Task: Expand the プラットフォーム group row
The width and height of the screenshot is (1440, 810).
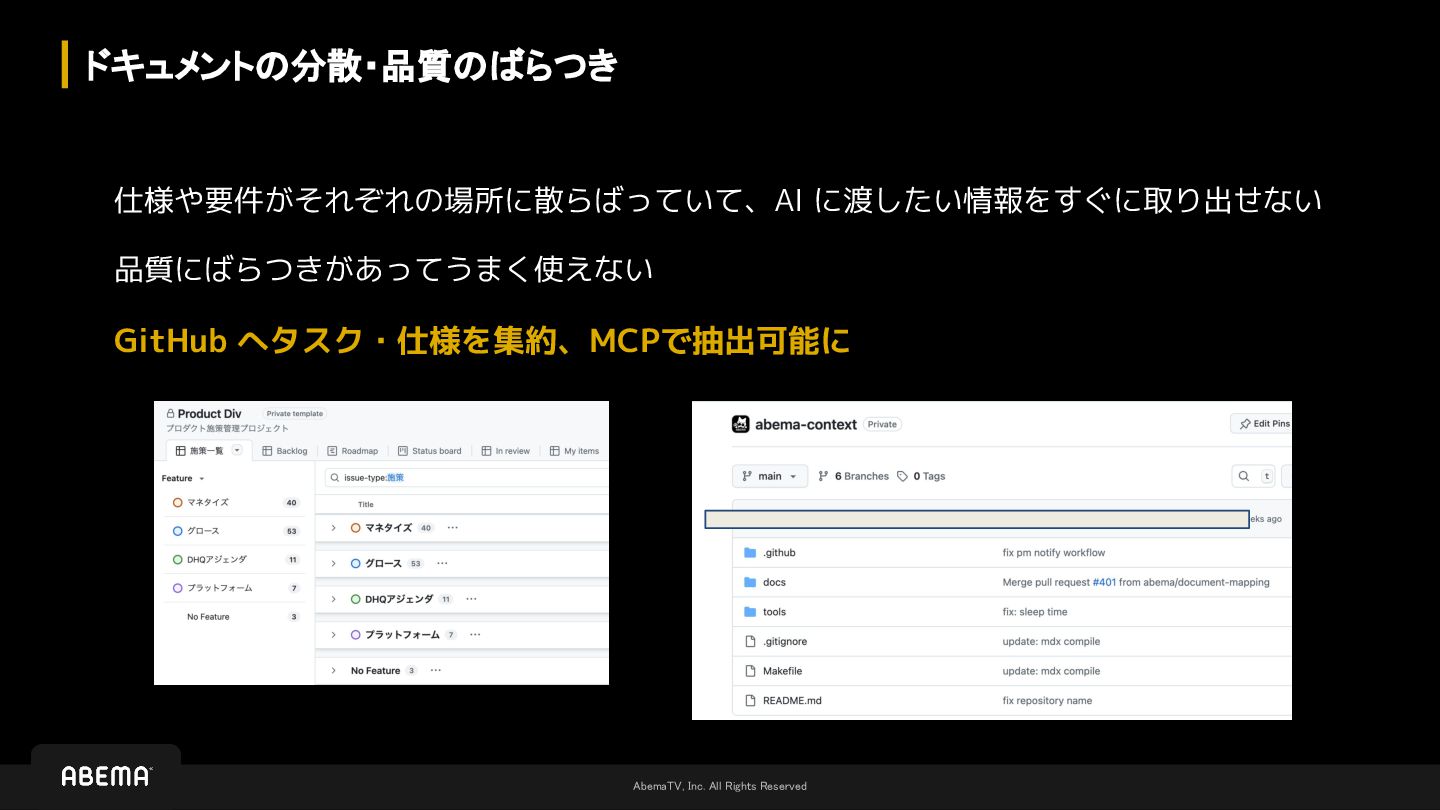Action: pos(334,634)
